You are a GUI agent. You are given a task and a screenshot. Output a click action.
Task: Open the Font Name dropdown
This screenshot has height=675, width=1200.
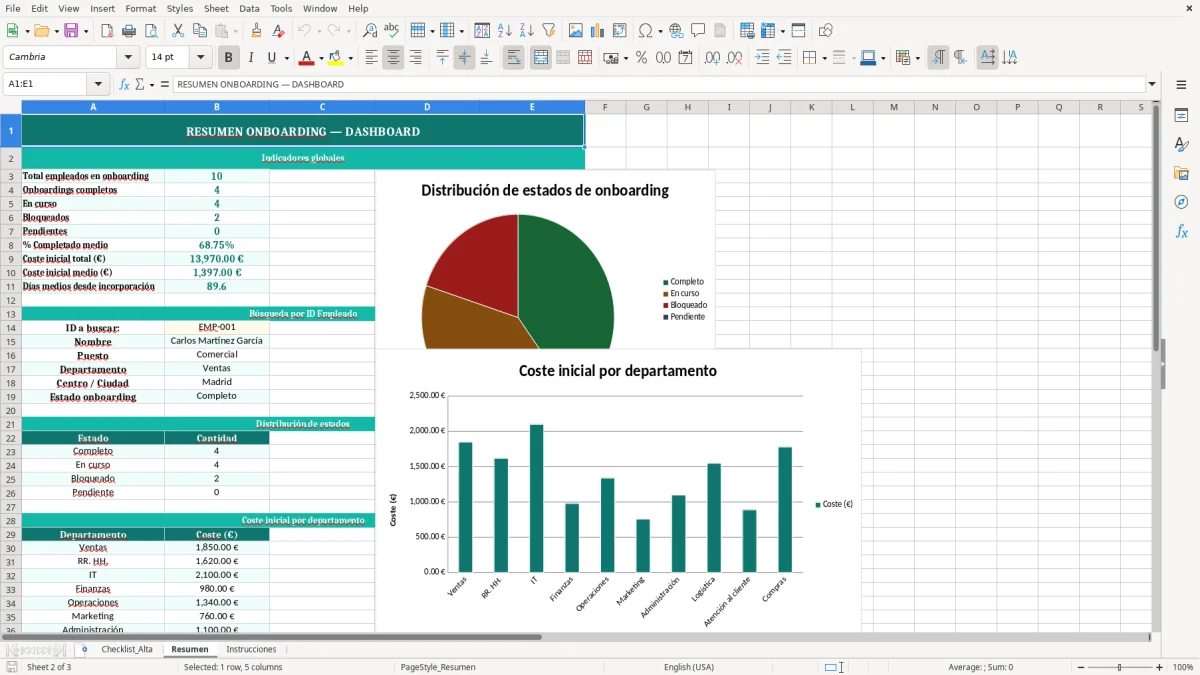click(x=128, y=58)
